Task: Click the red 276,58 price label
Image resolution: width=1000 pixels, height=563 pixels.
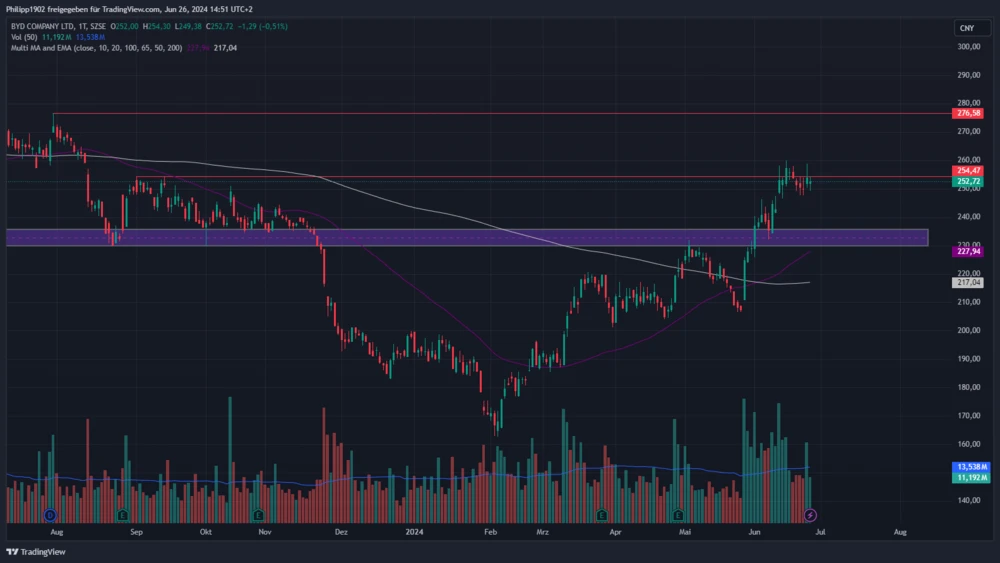Action: (x=968, y=114)
